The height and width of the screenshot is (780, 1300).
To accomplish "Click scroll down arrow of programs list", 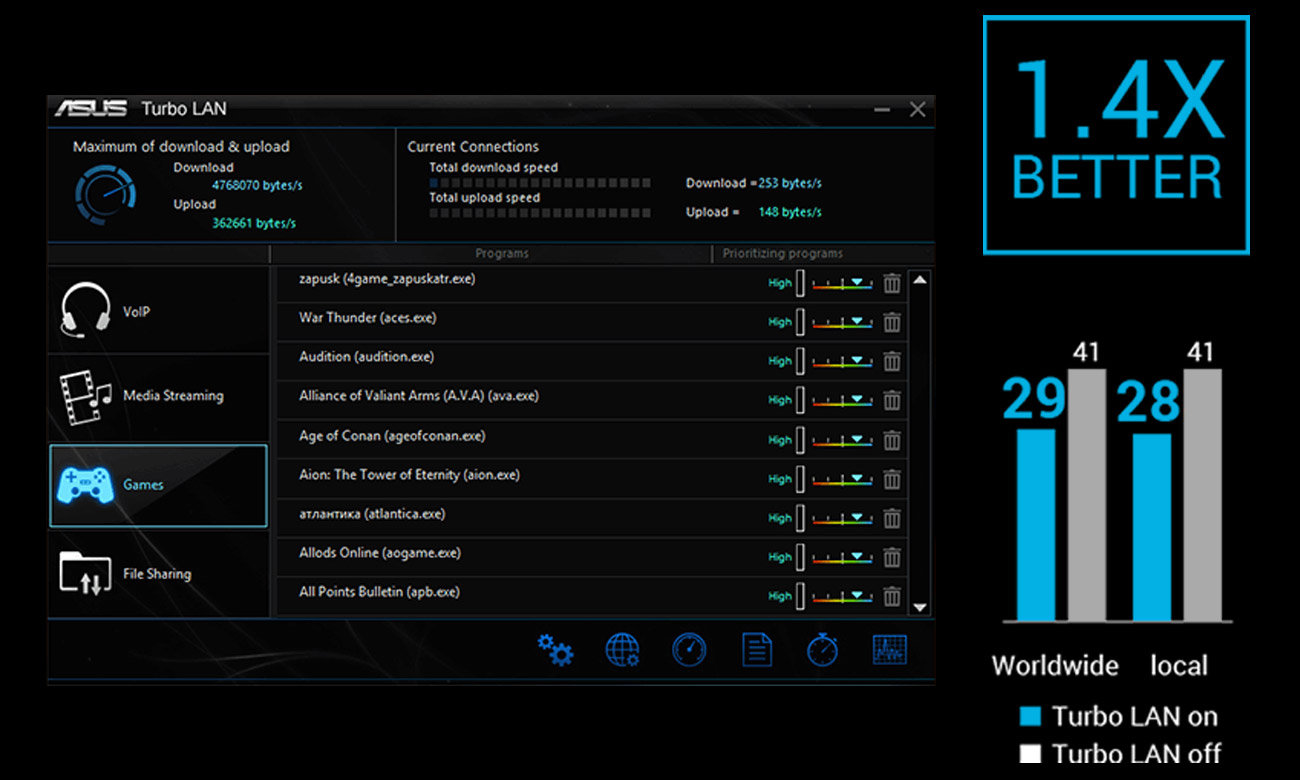I will click(920, 606).
